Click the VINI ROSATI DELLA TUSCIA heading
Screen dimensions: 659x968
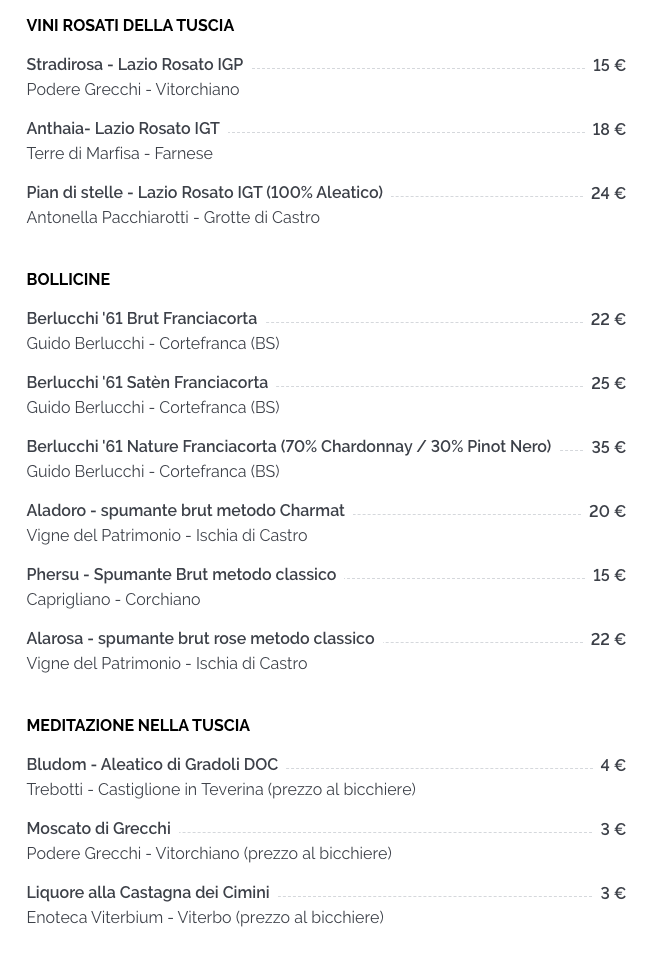click(x=130, y=25)
